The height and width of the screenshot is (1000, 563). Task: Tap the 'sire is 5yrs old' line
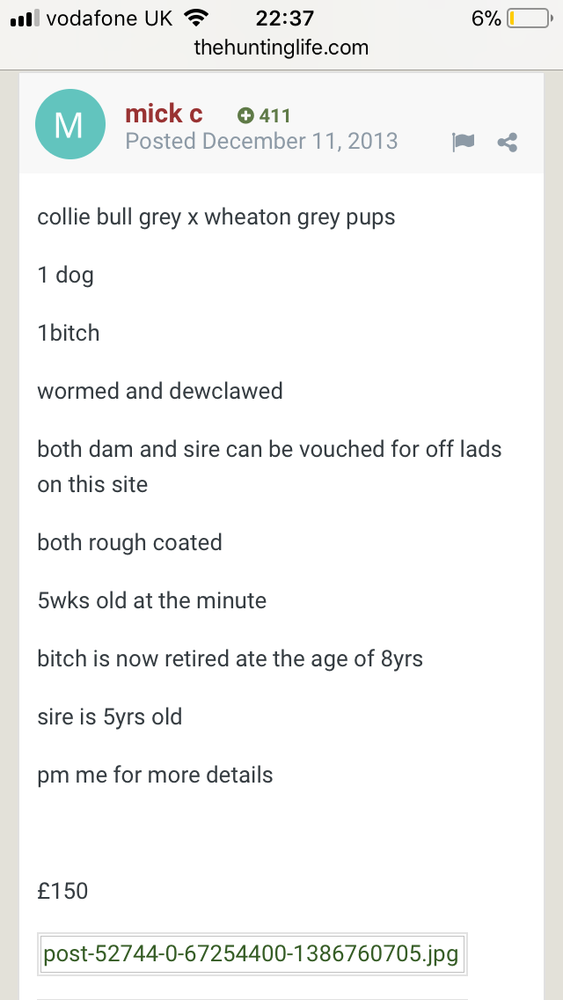(x=110, y=716)
